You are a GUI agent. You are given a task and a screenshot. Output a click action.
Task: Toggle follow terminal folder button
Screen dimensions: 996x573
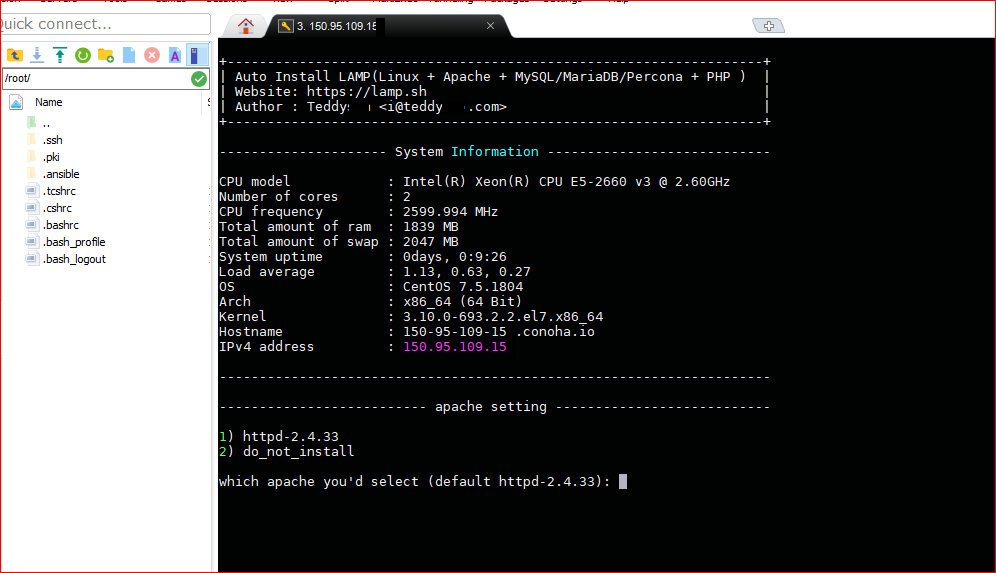[197, 55]
